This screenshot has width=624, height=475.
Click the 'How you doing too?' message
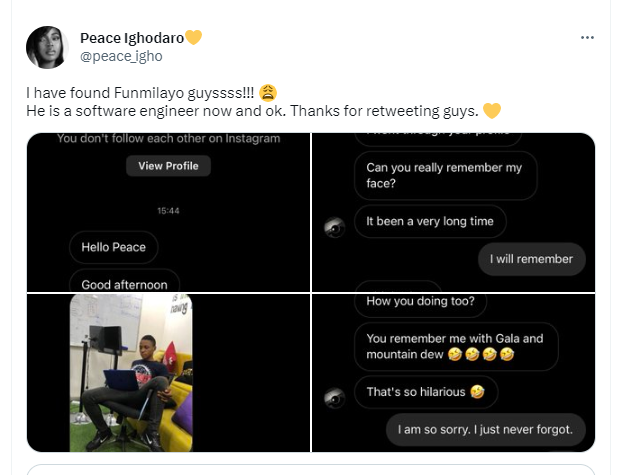pos(413,301)
